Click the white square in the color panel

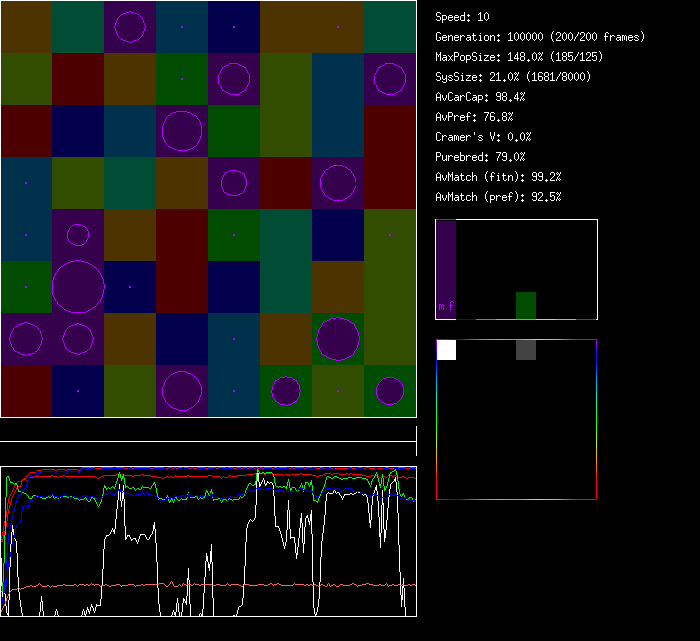(446, 349)
